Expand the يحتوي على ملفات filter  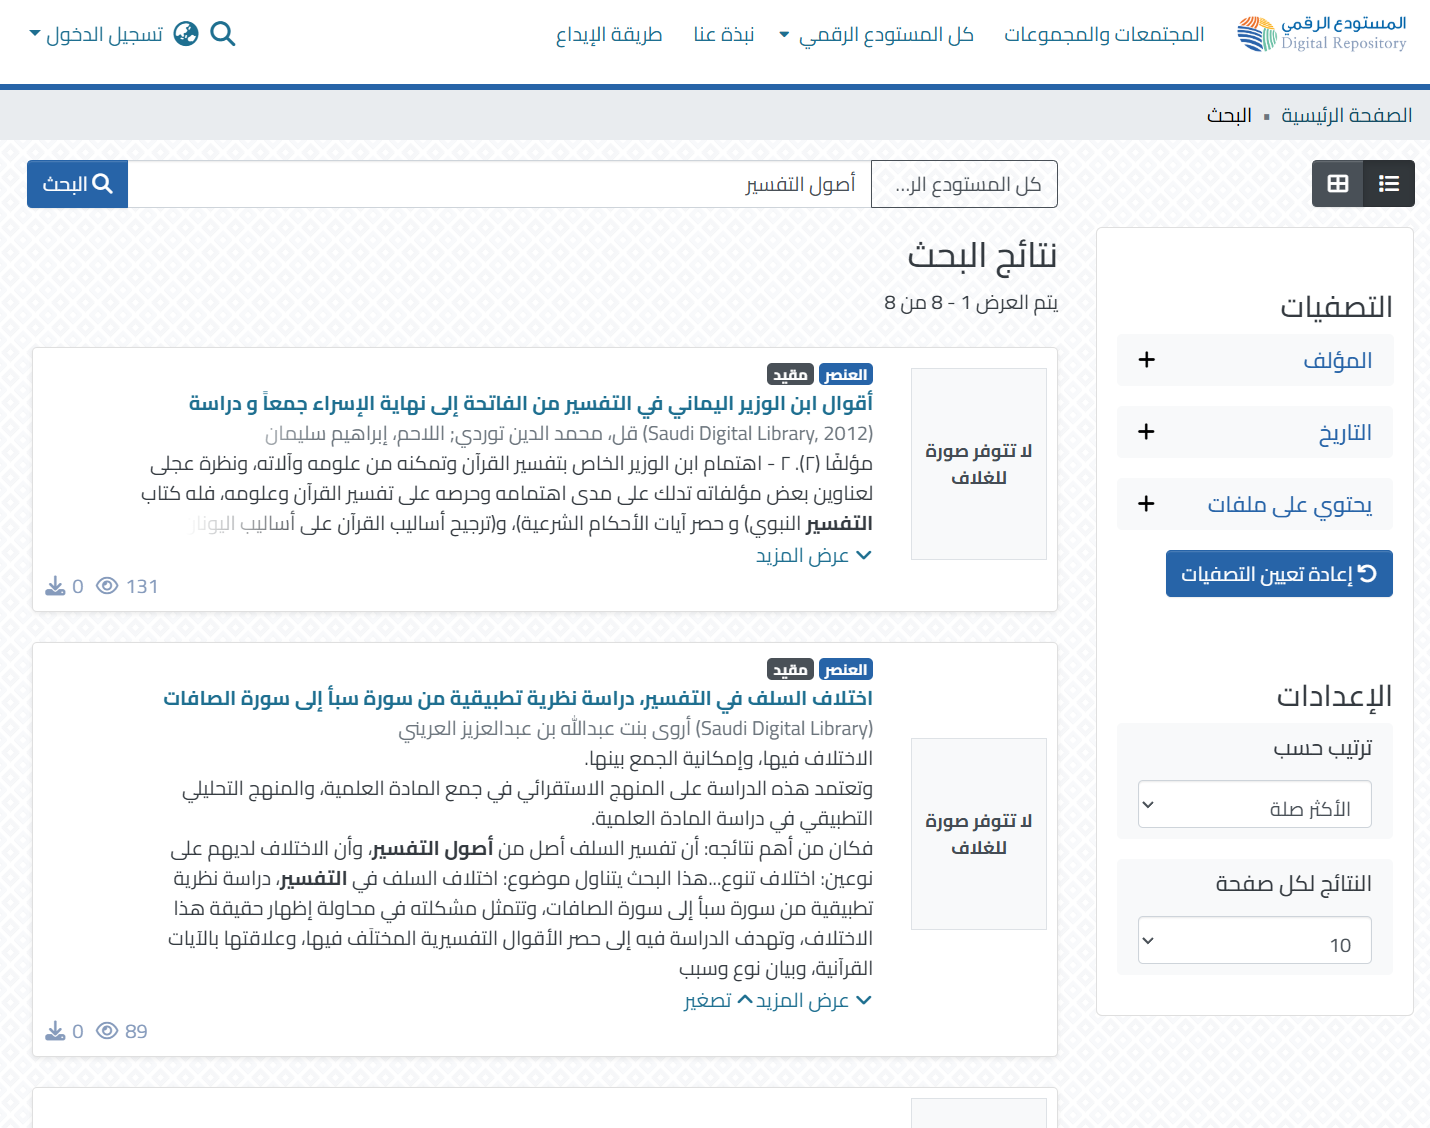click(x=1255, y=504)
